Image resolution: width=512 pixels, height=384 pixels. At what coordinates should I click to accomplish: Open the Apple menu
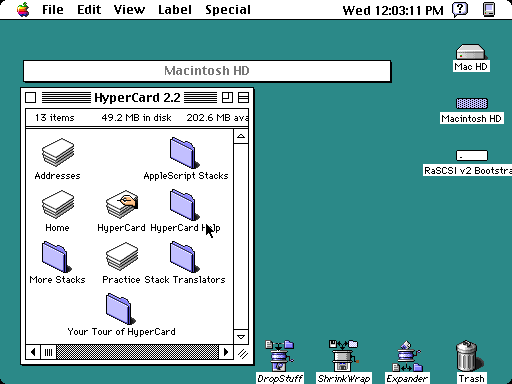point(23,9)
